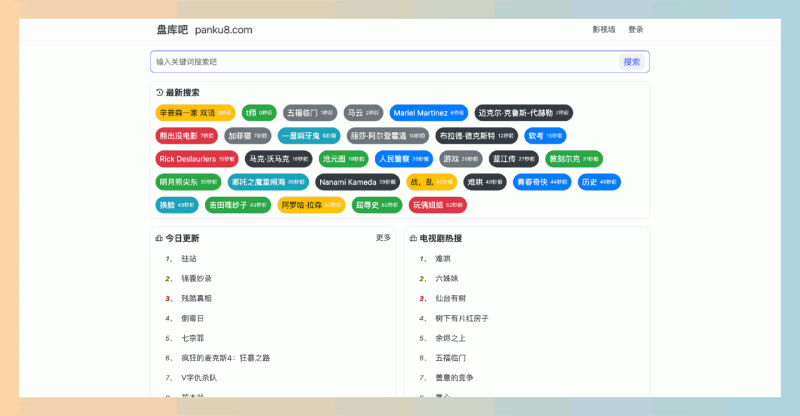Open 树下有片红房子 in 电视剧热搜 list

[x=462, y=318]
